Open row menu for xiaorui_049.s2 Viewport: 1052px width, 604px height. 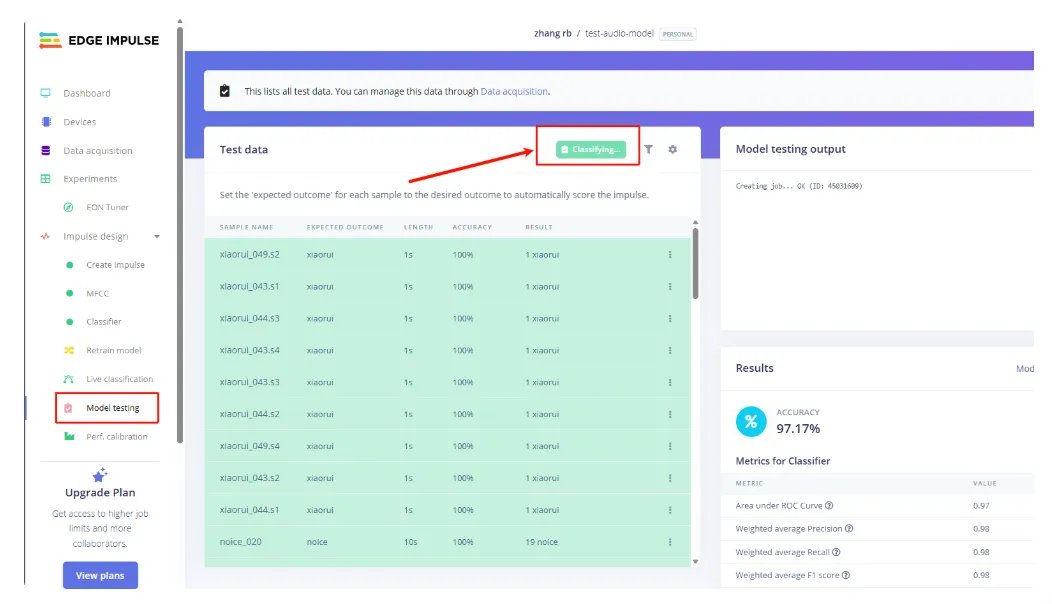[x=670, y=255]
